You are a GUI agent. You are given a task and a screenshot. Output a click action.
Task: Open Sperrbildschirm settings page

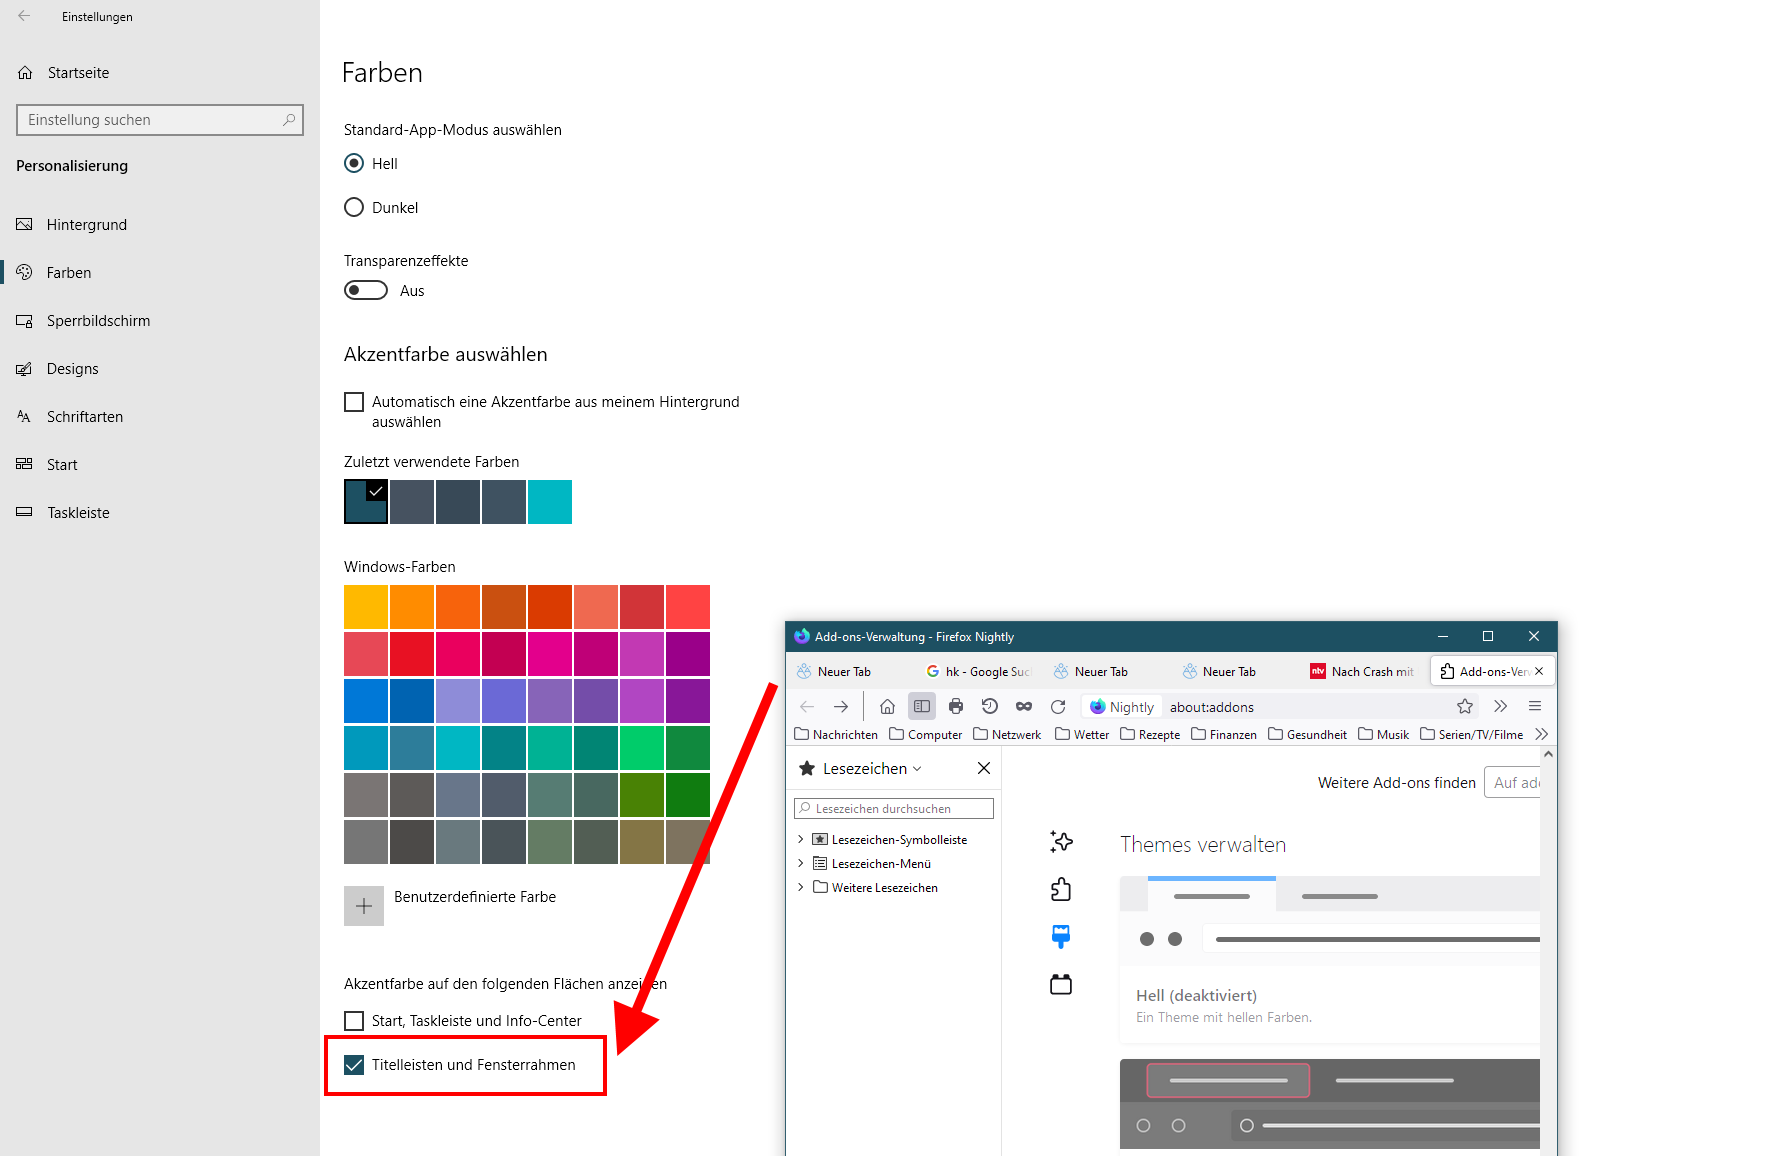click(98, 321)
